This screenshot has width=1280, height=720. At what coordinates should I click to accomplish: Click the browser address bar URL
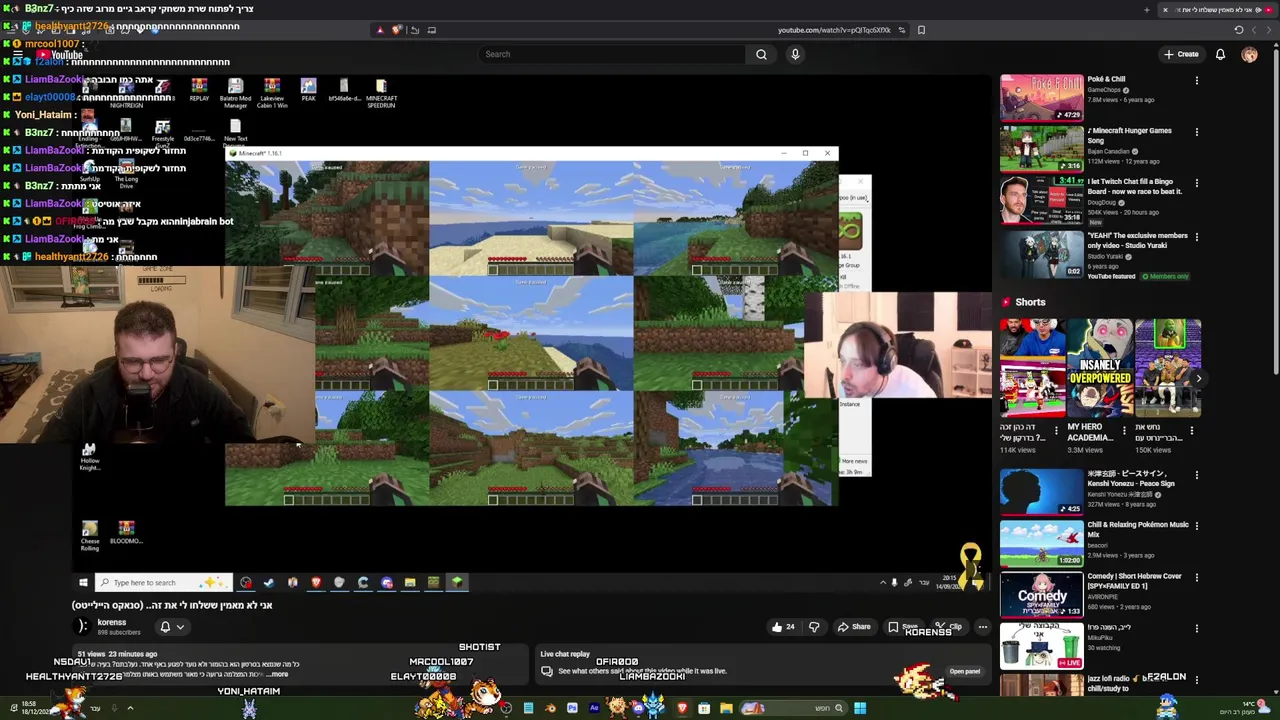coord(834,30)
